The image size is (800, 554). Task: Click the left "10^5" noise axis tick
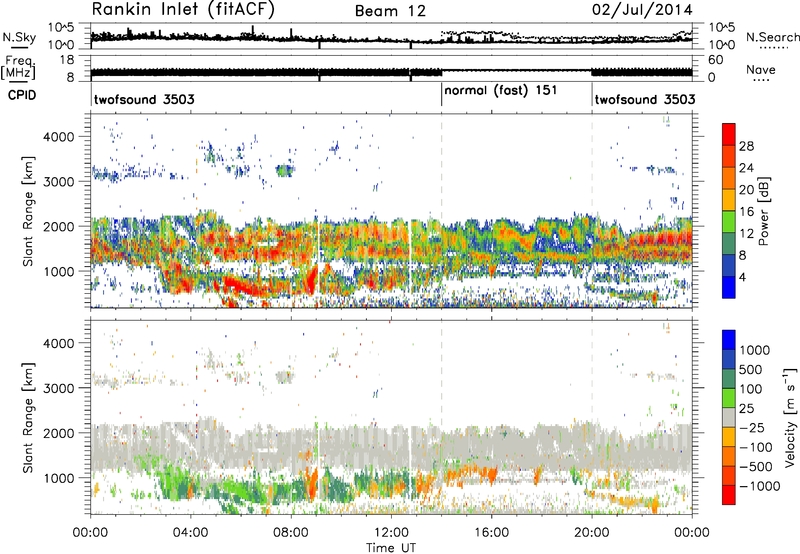coord(61,27)
